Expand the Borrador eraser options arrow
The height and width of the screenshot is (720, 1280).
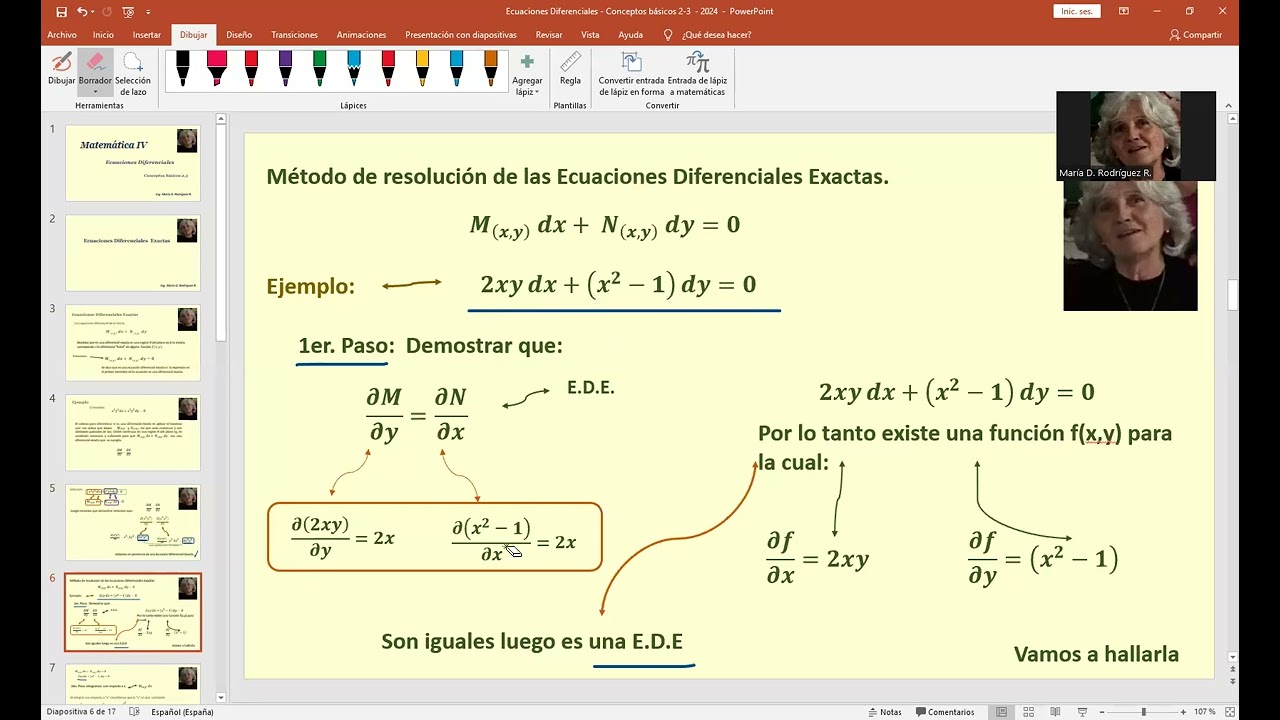(x=95, y=91)
